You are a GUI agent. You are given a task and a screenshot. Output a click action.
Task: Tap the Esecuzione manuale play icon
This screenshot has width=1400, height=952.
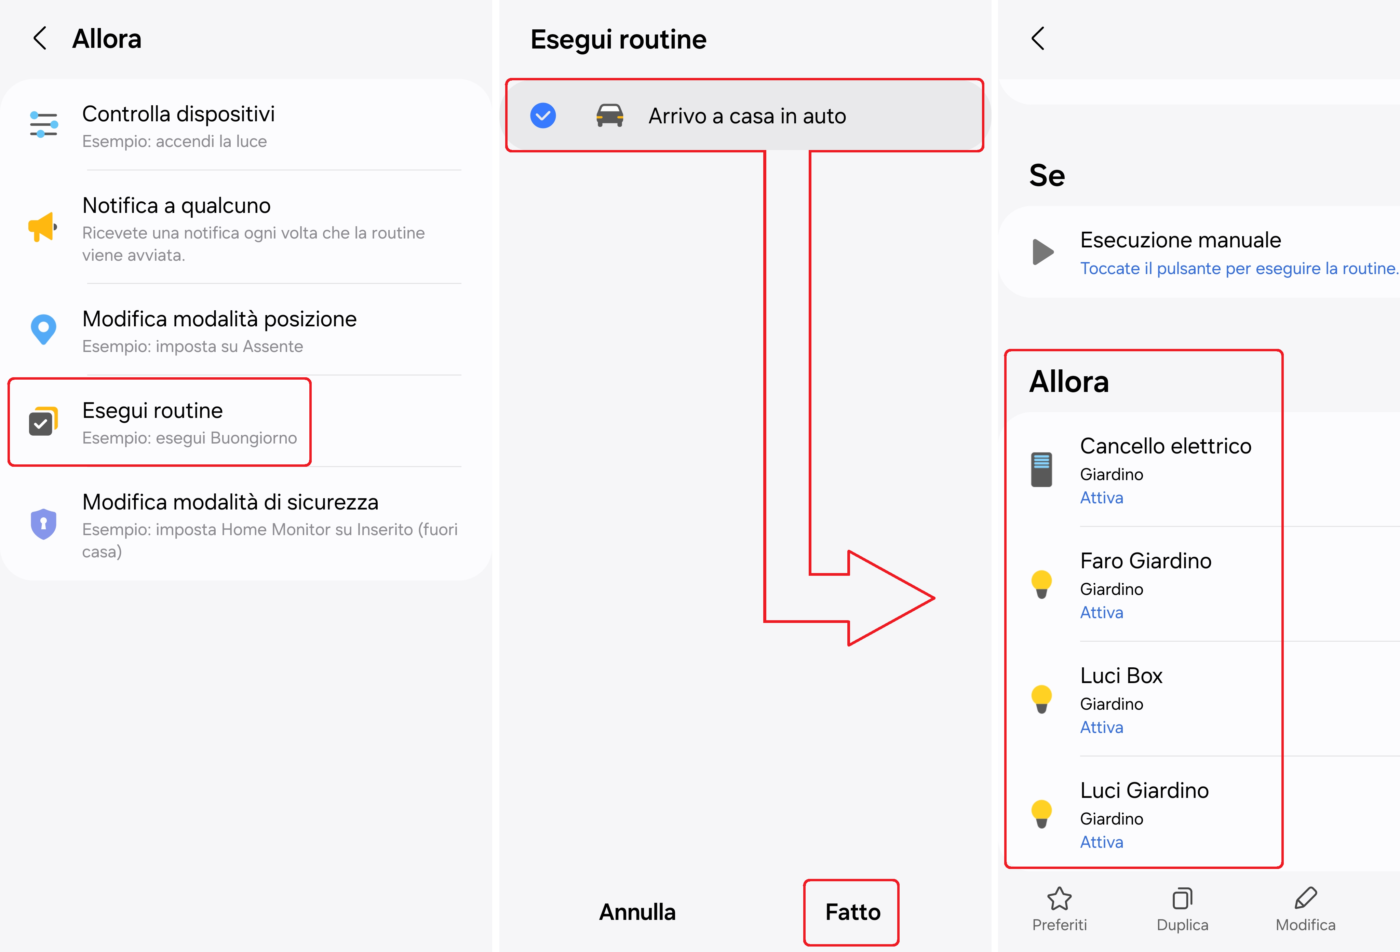click(x=1042, y=252)
